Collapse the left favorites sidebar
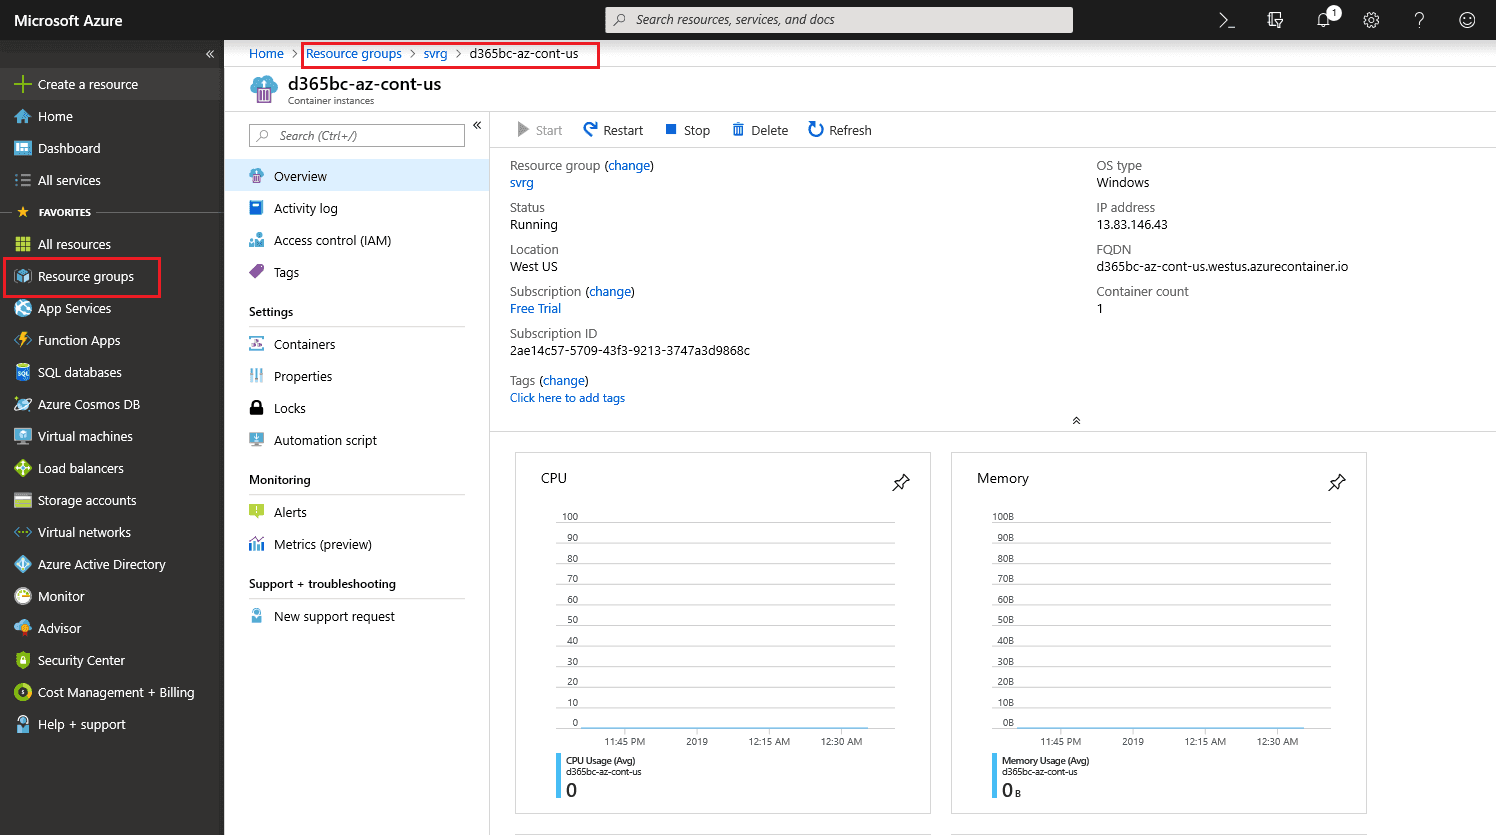 [210, 54]
